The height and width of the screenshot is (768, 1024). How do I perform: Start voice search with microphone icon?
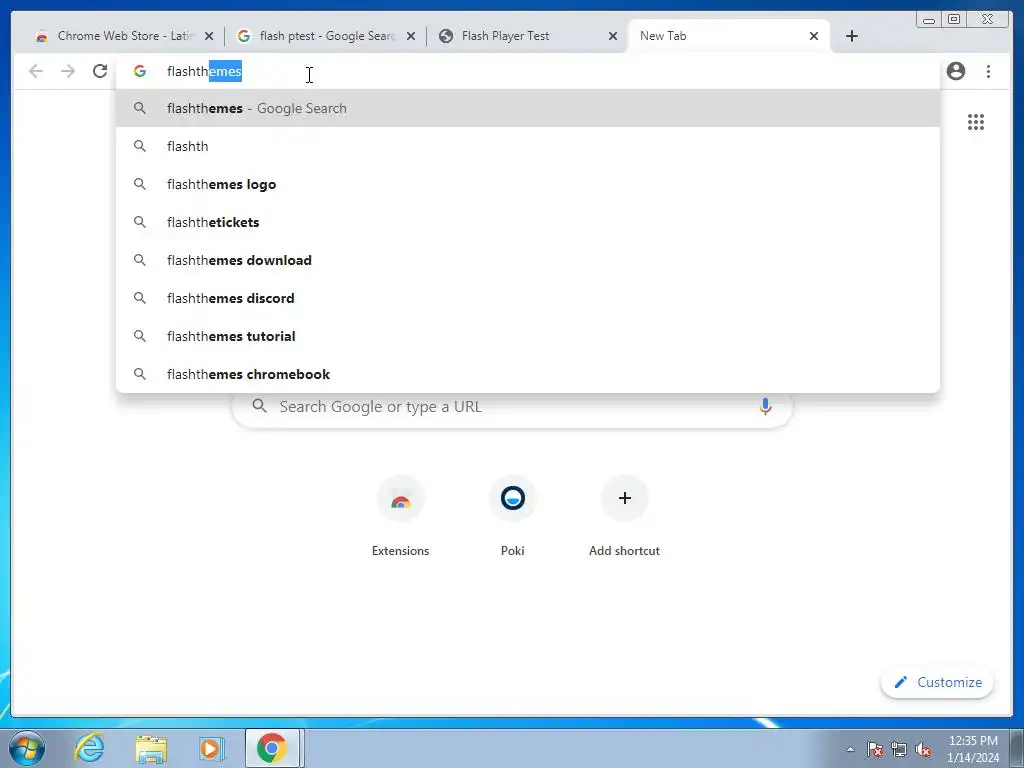pos(765,406)
